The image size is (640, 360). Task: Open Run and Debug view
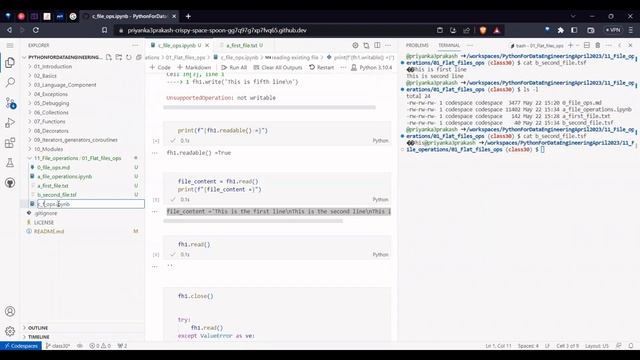click(x=10, y=122)
